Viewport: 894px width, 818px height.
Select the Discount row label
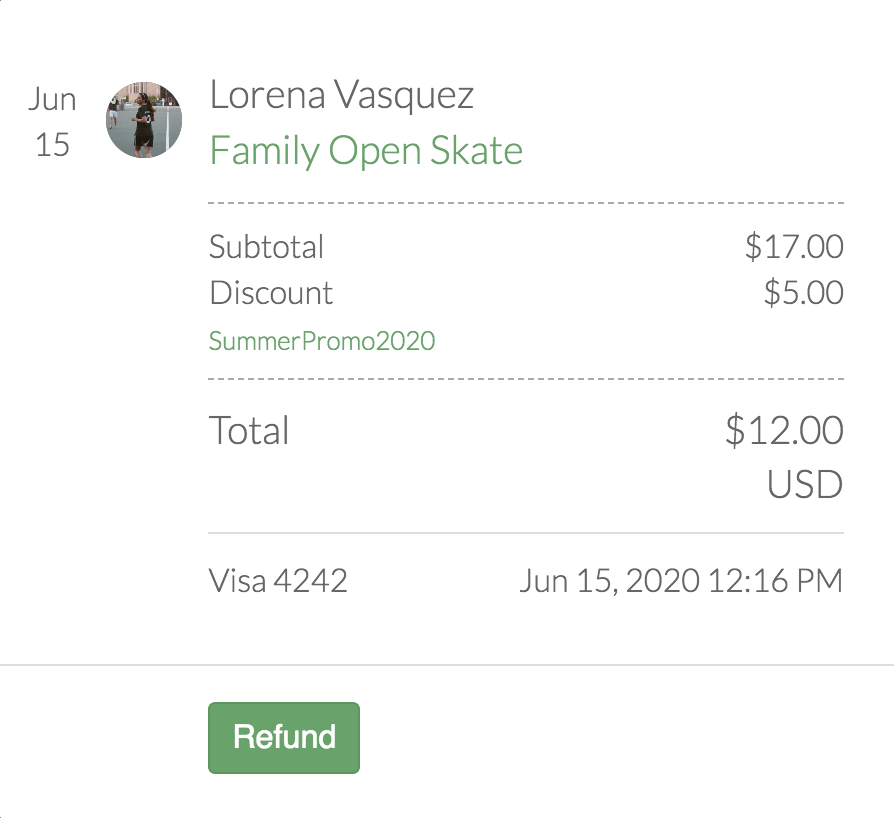[x=271, y=293]
